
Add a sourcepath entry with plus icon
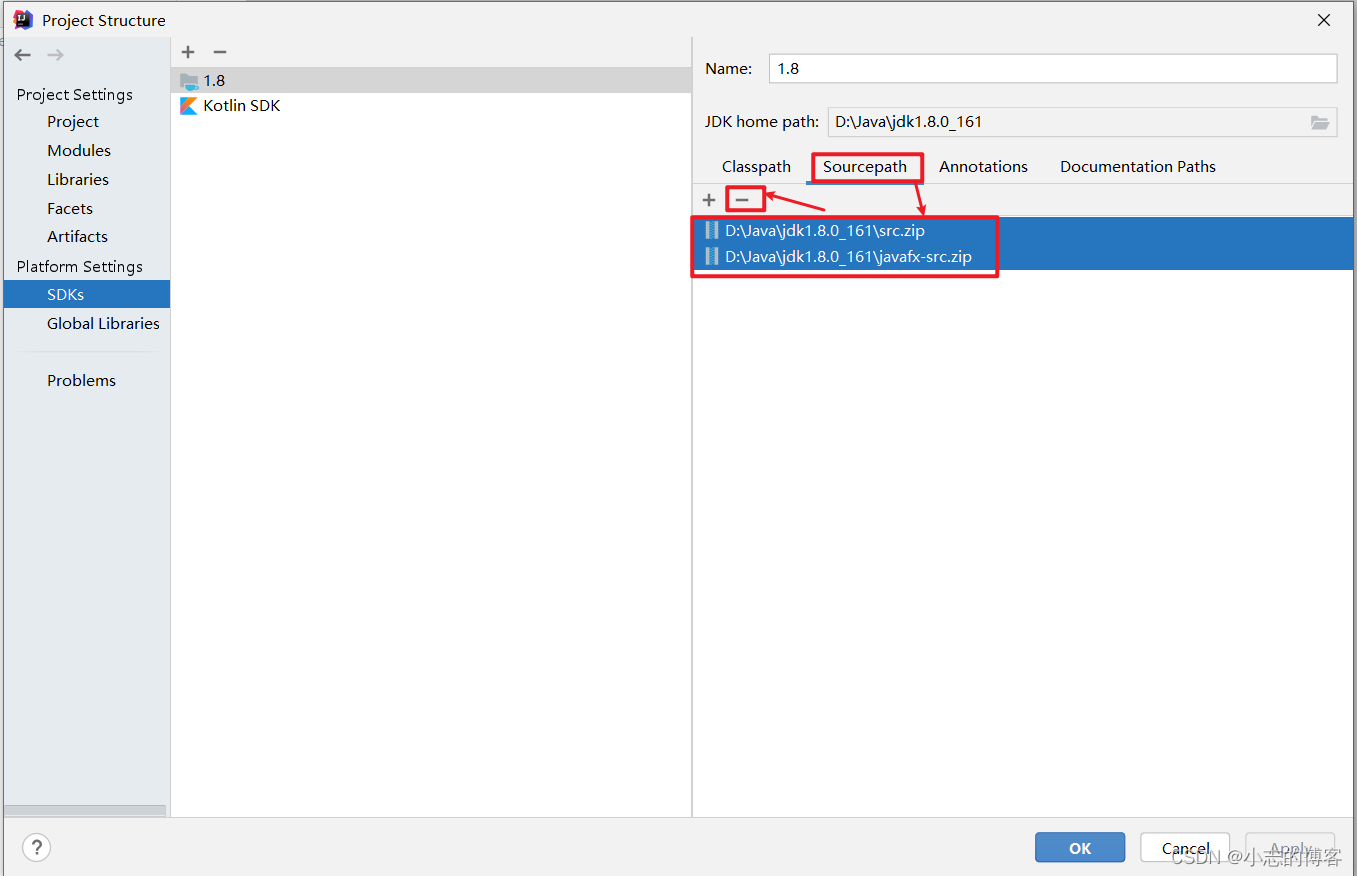709,200
